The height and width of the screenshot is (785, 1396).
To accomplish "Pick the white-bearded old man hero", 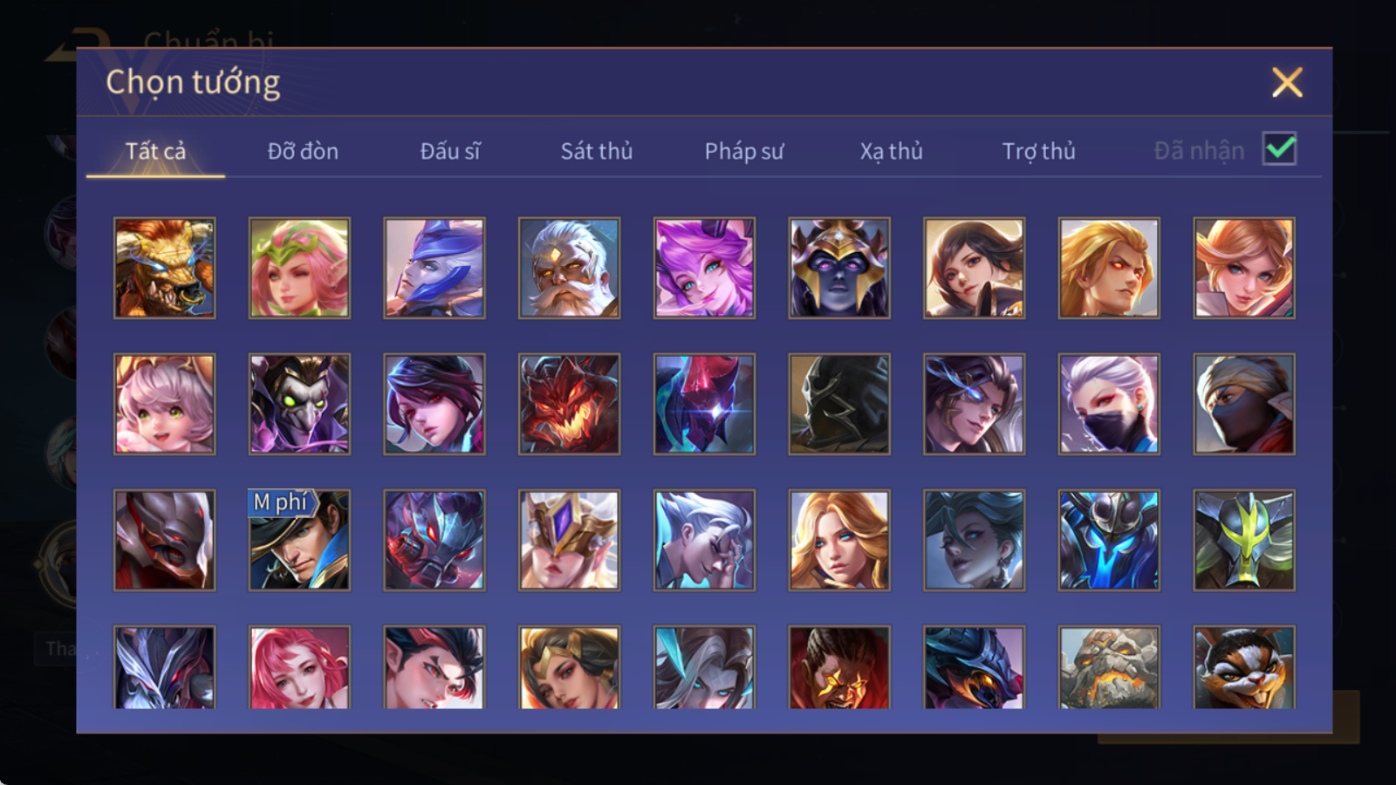I will pos(569,268).
